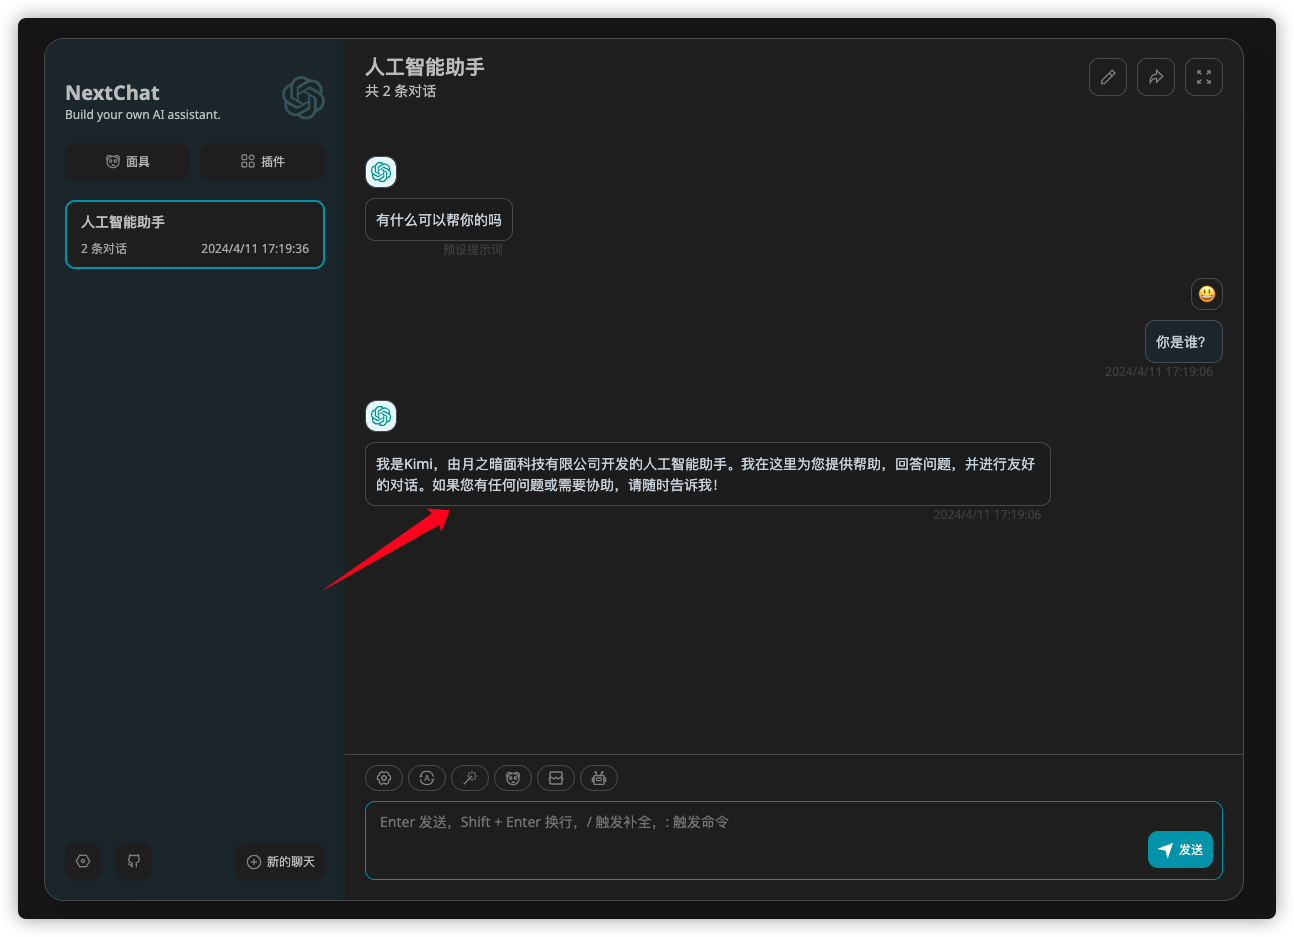
Task: Open chat settings gear in input toolbar
Action: [384, 778]
